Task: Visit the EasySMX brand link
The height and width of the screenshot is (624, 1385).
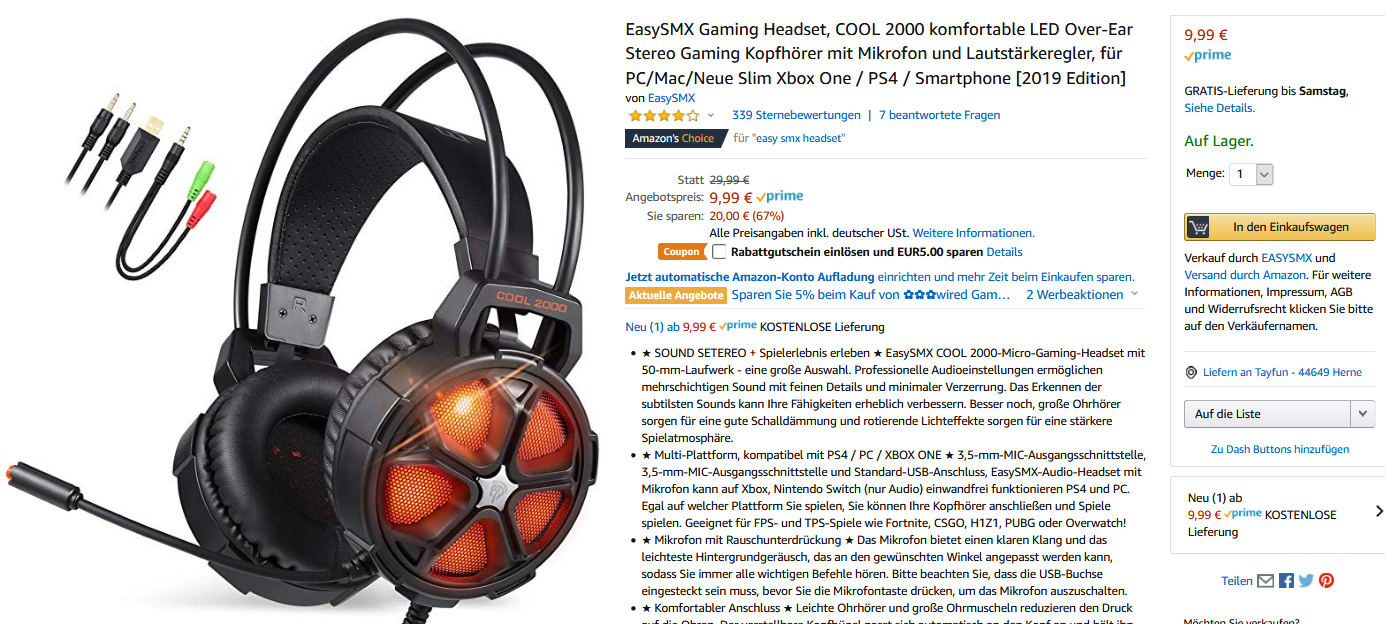Action: (x=671, y=98)
